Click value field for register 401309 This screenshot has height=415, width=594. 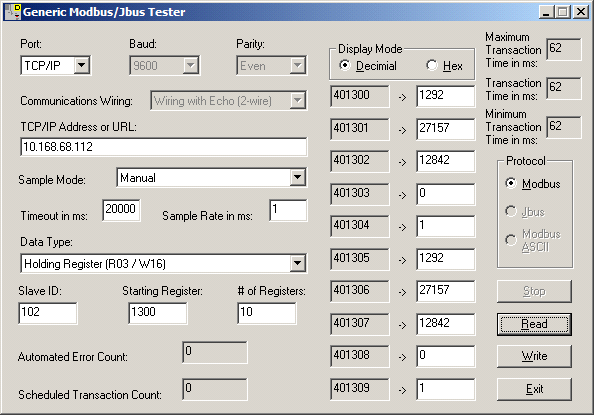446,389
